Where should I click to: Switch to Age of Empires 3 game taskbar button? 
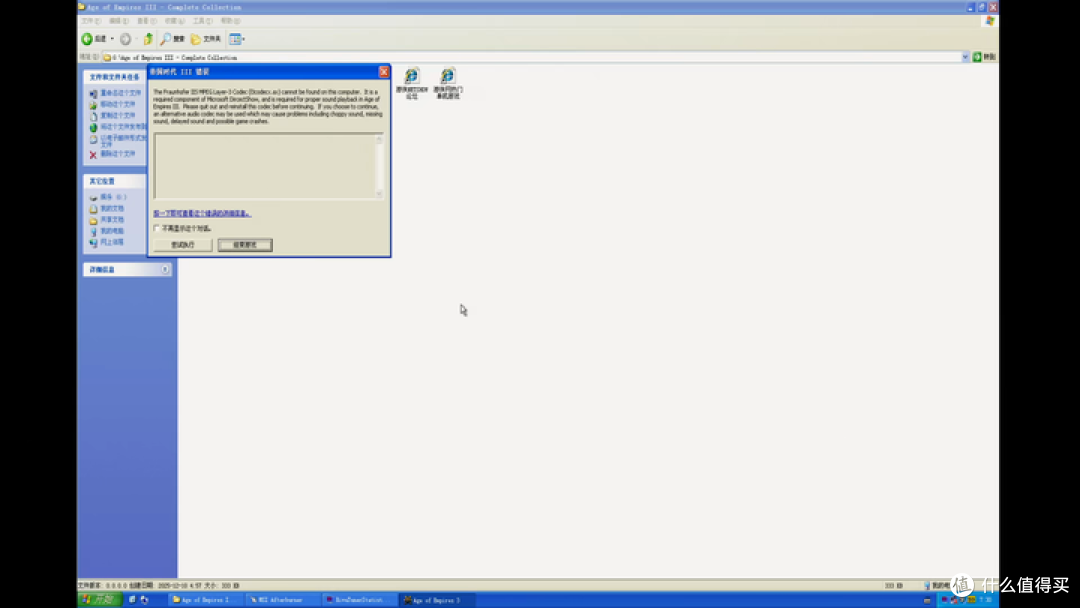435,600
